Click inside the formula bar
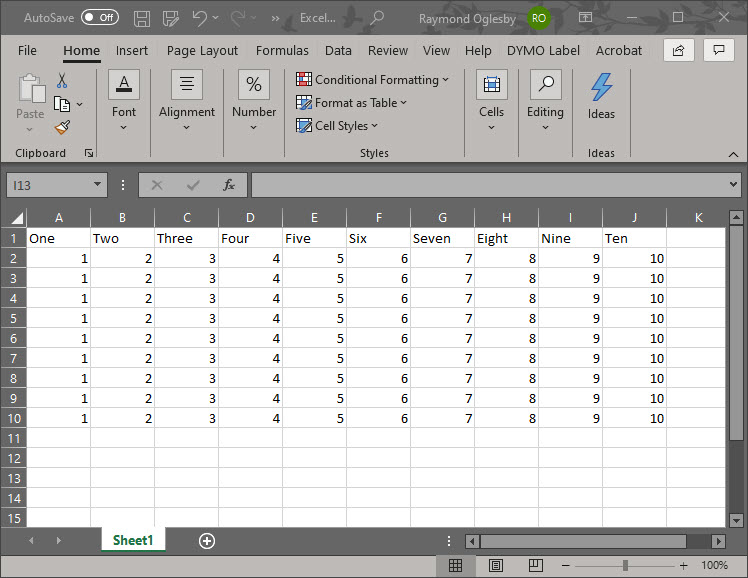 click(488, 185)
